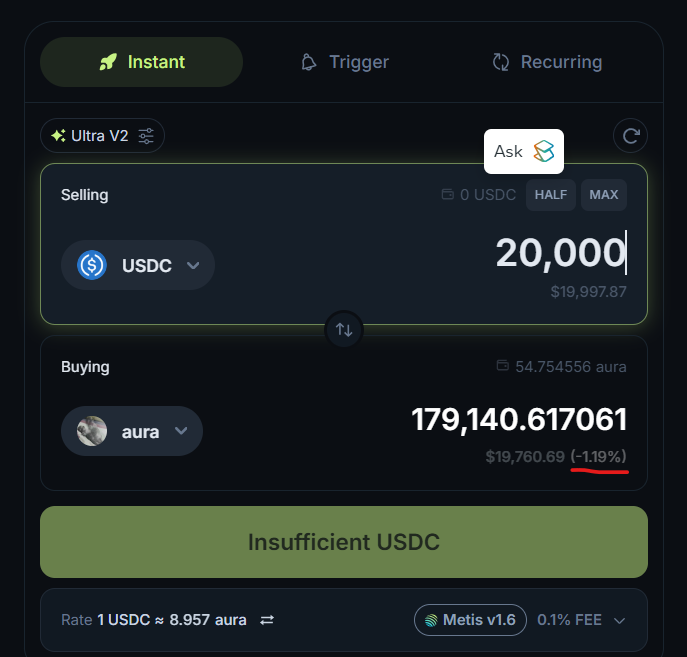
Task: Open the Recurring tab
Action: (x=547, y=62)
